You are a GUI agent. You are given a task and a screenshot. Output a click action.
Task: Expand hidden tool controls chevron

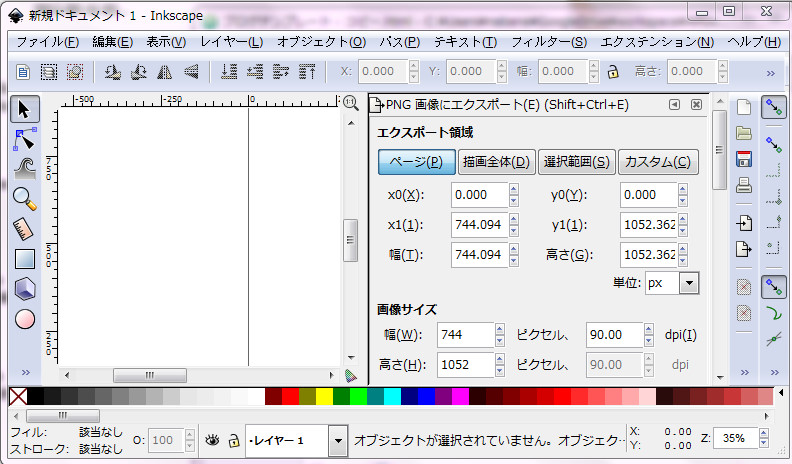[770, 73]
